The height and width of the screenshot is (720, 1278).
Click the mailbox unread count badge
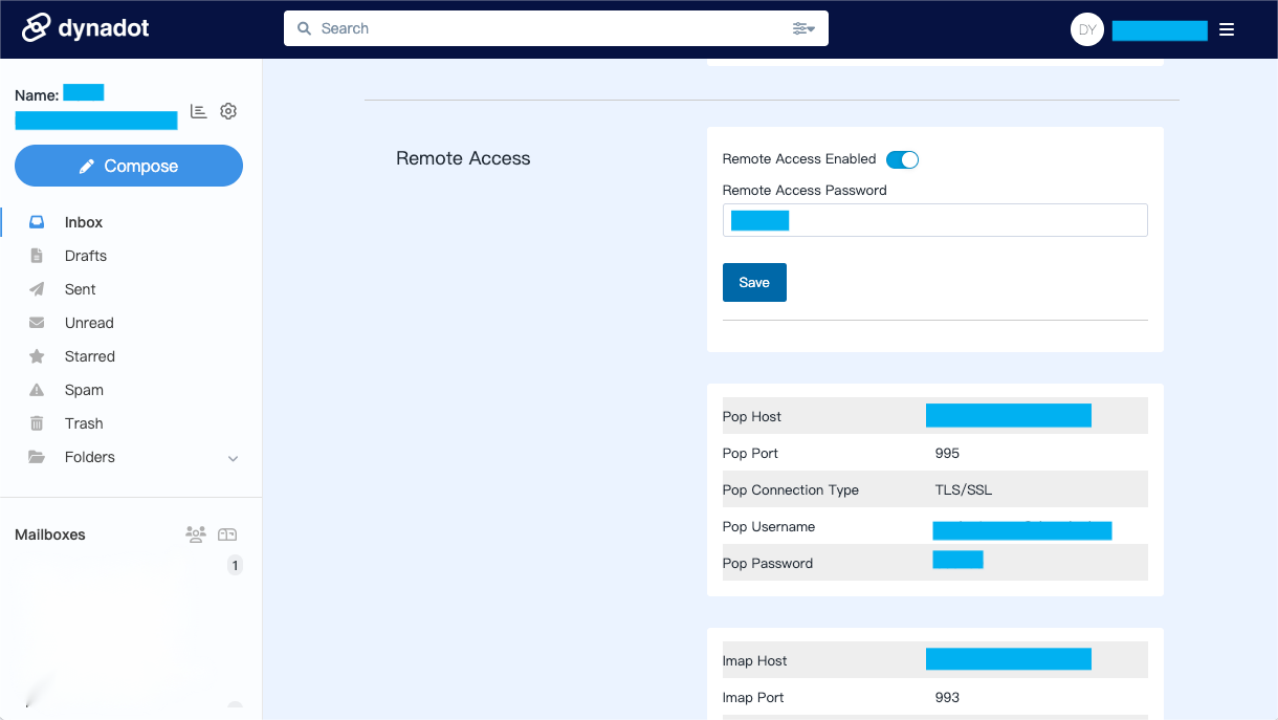(x=235, y=566)
